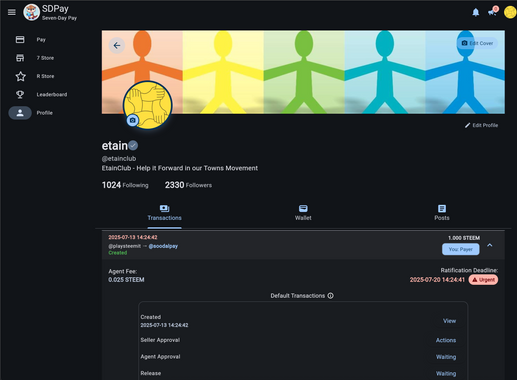The width and height of the screenshot is (517, 380).
Task: Switch to the Transactions tab
Action: tap(164, 213)
